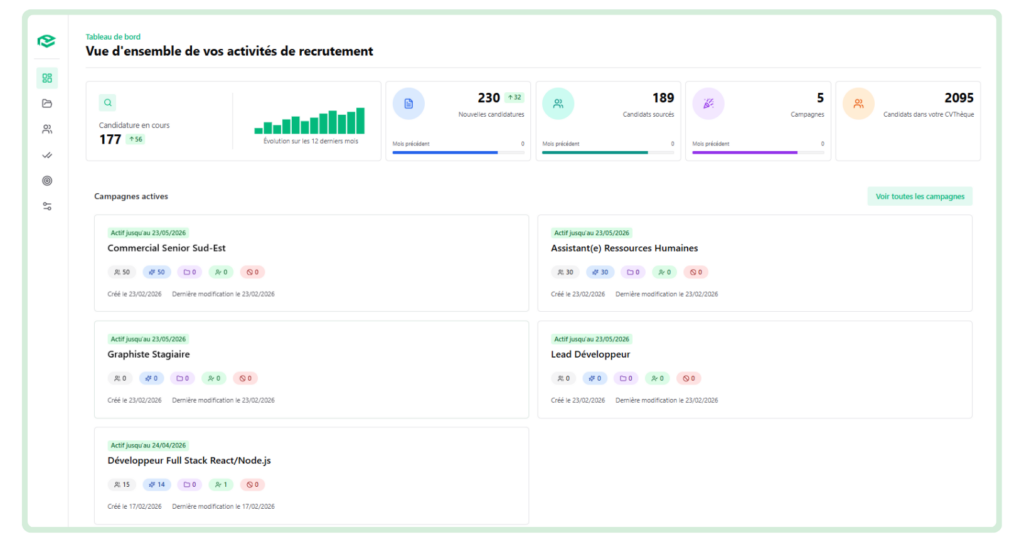Click the orange people icon for CVThèque

point(858,103)
